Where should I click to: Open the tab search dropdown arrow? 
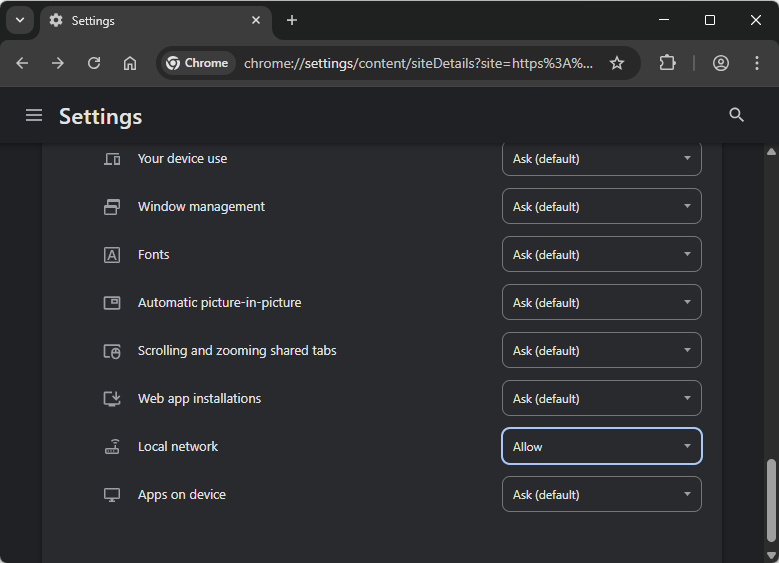point(19,20)
